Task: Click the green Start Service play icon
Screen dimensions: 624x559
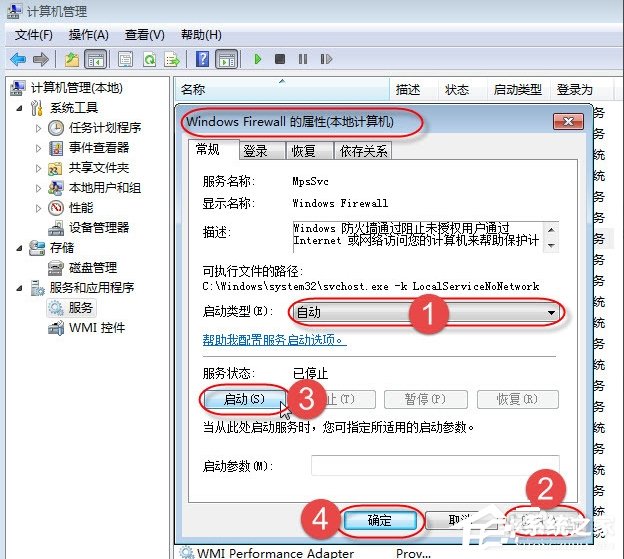Action: (x=258, y=59)
